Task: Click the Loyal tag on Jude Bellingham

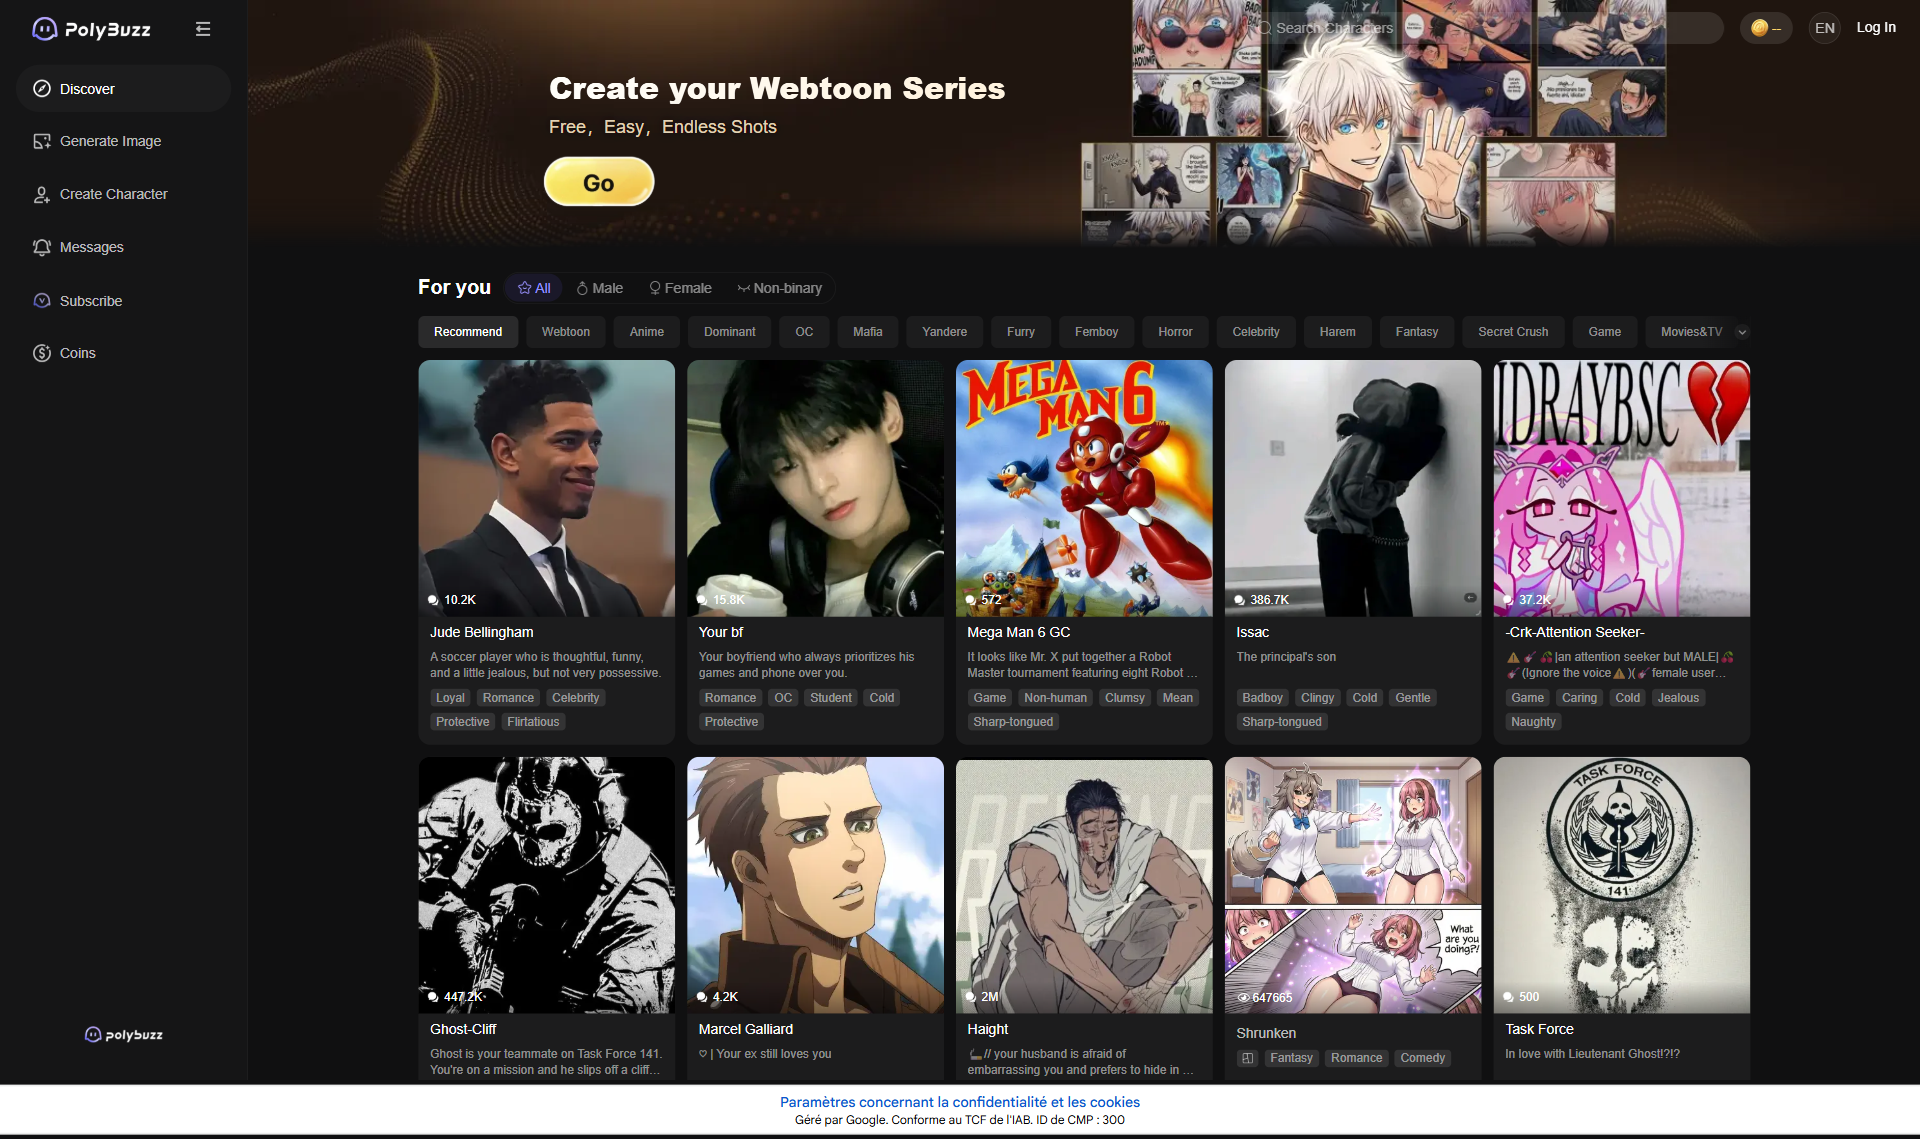Action: click(450, 698)
